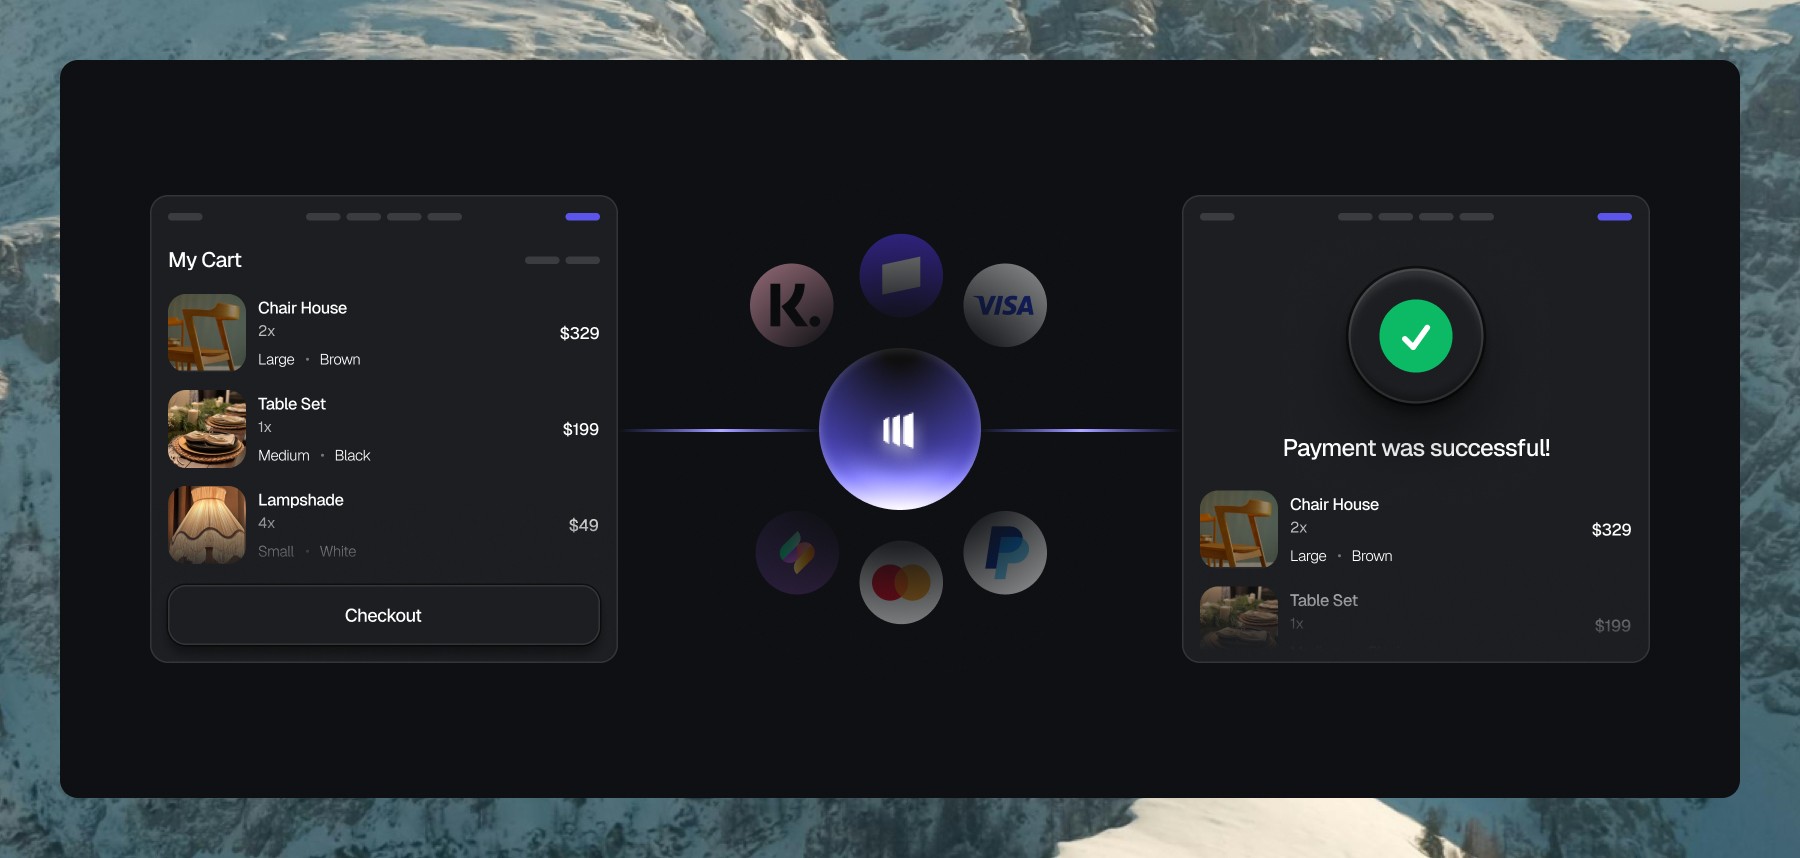Image resolution: width=1800 pixels, height=858 pixels.
Task: Click the Checkout button
Action: point(384,615)
